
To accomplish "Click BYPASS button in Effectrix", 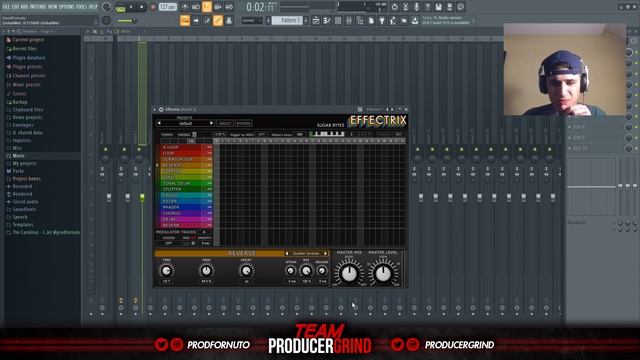I will (244, 123).
